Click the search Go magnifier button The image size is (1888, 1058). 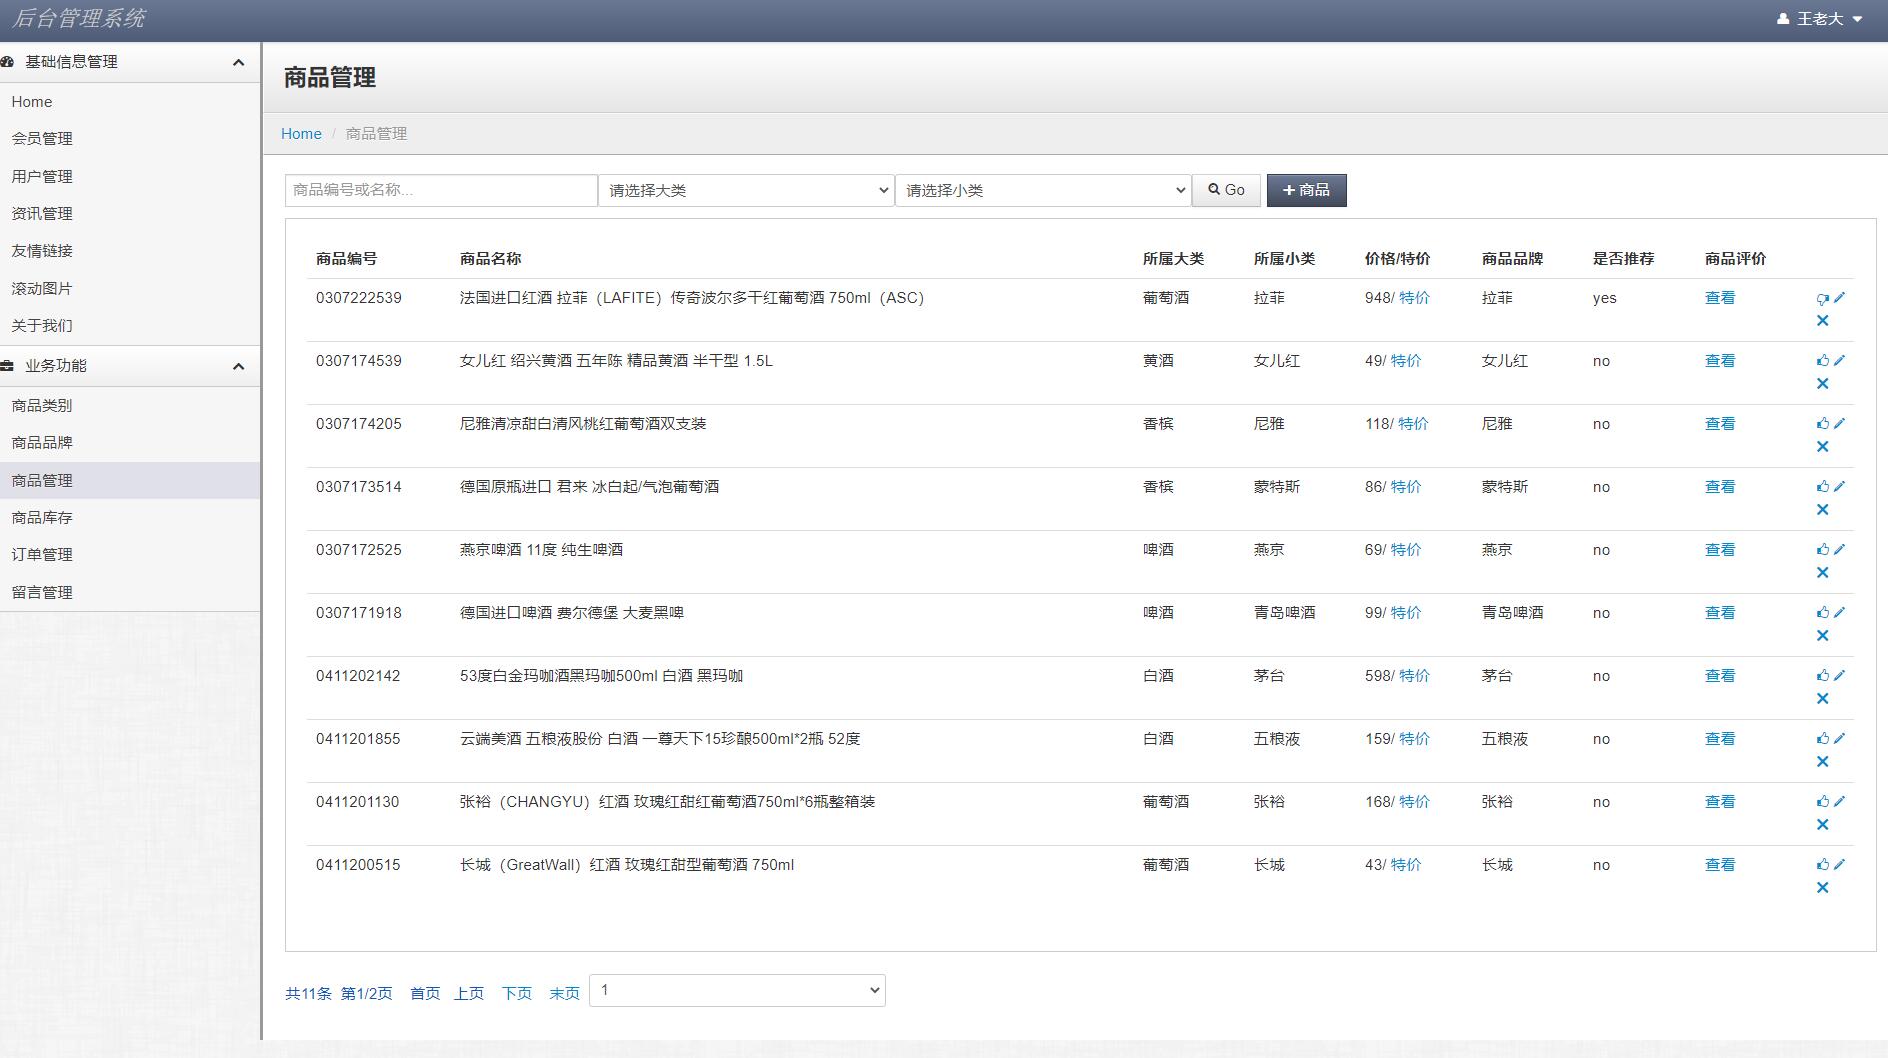(x=1226, y=190)
